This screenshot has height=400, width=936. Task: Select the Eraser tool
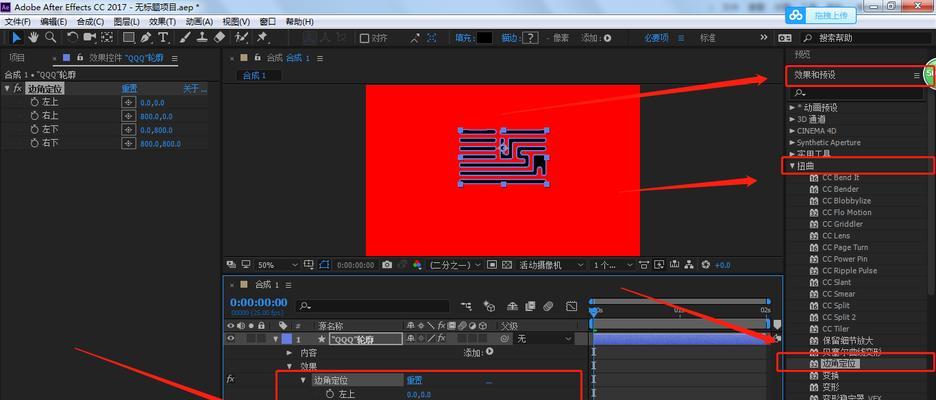click(x=219, y=38)
